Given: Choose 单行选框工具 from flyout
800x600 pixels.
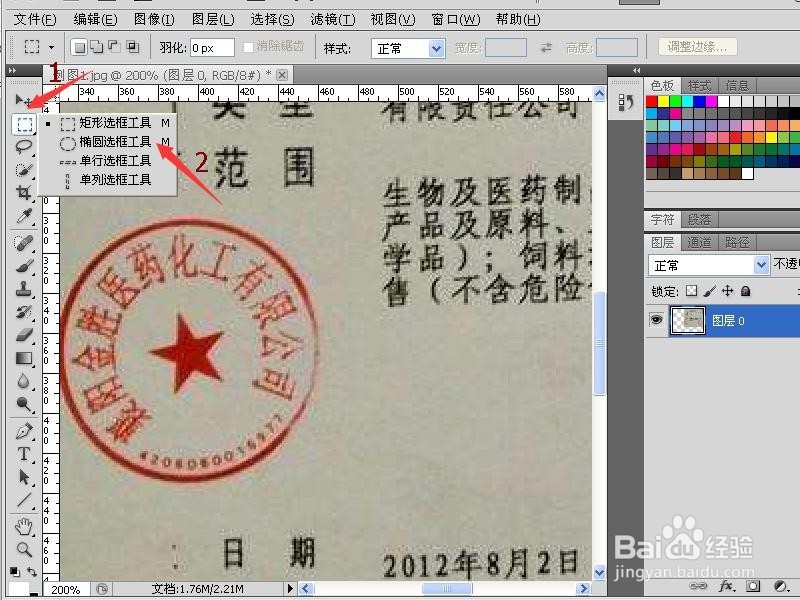Looking at the screenshot, I should pos(115,161).
